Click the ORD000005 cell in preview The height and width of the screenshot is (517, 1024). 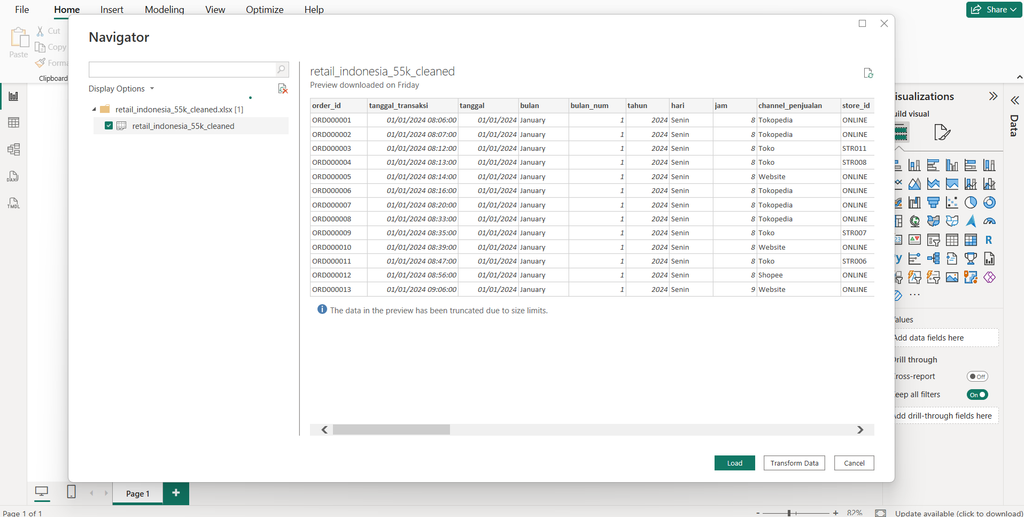pyautogui.click(x=338, y=176)
